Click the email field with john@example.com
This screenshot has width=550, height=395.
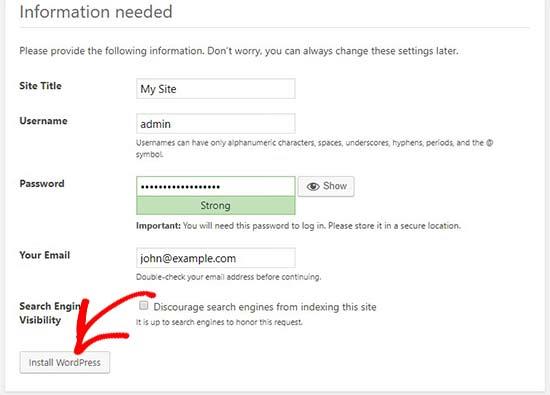pos(216,258)
